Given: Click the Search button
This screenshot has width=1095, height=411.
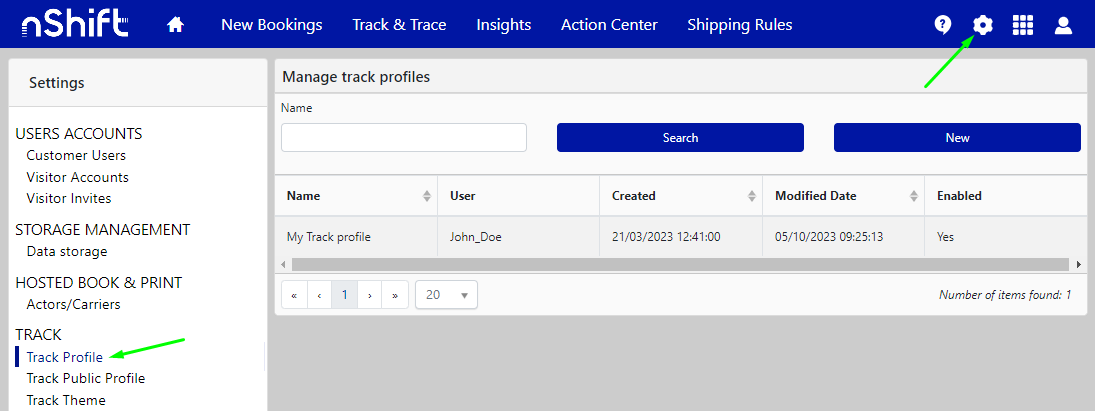Looking at the screenshot, I should click(x=680, y=138).
